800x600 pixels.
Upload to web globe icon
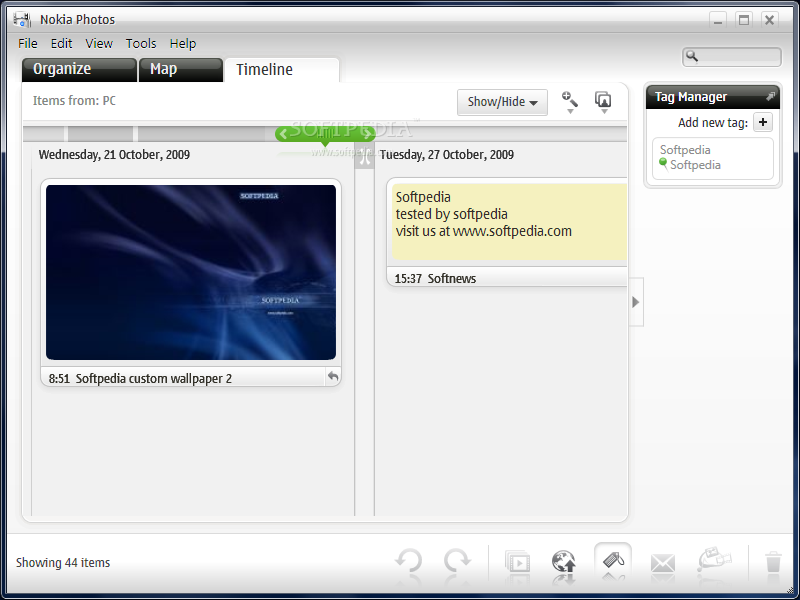[564, 562]
